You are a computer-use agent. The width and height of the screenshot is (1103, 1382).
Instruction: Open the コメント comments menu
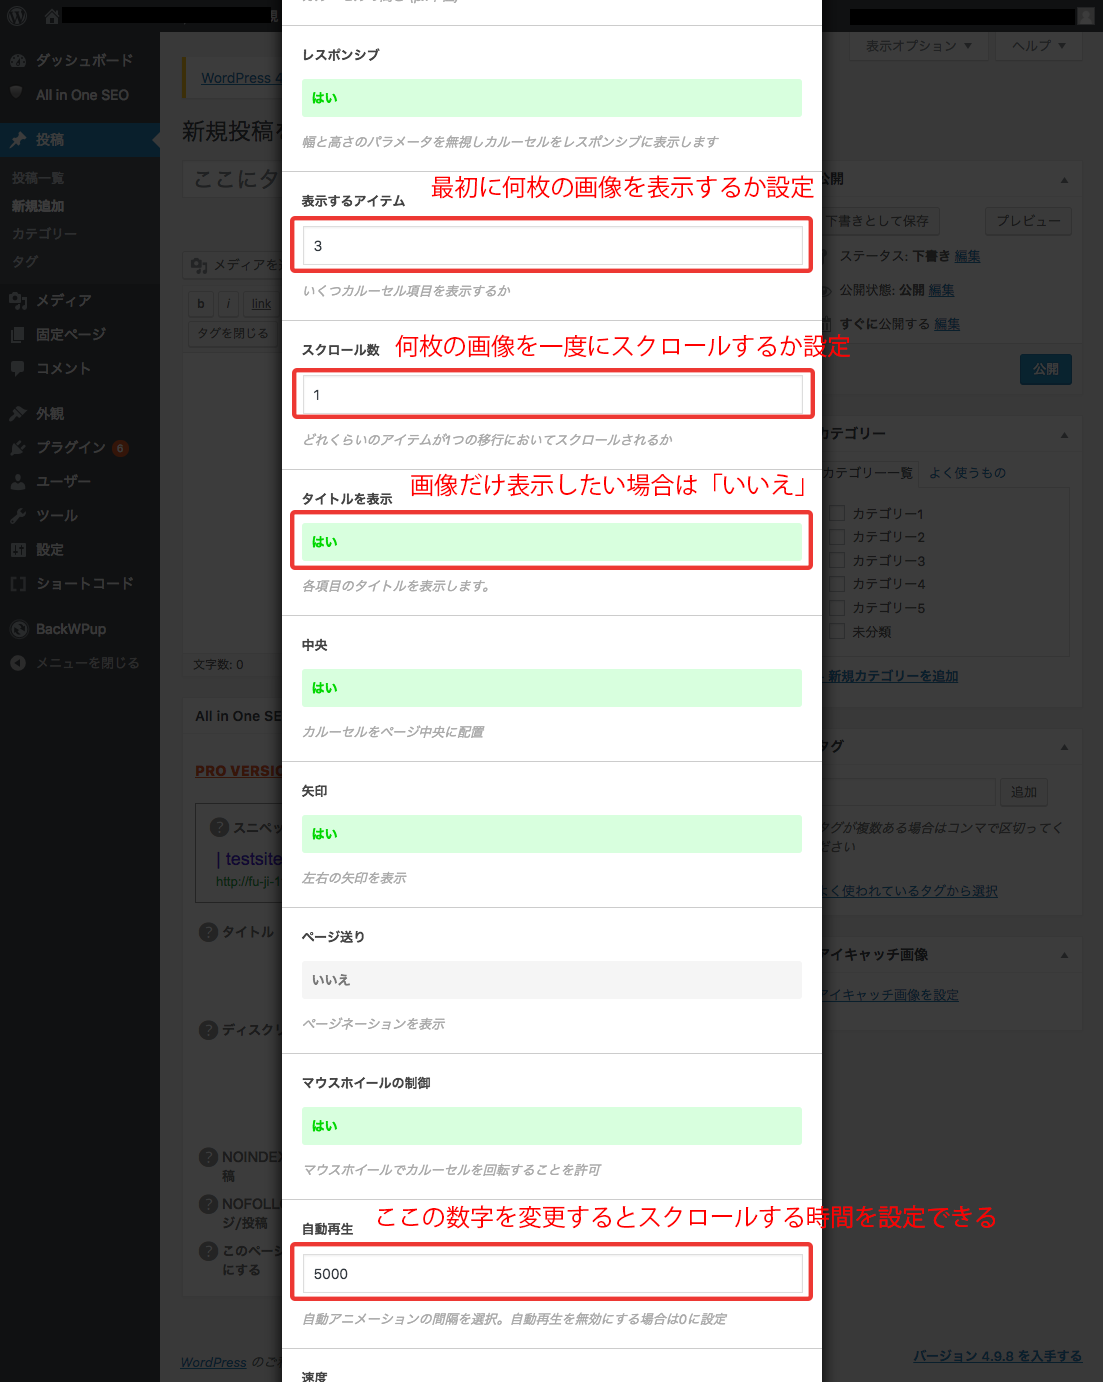[x=63, y=368]
